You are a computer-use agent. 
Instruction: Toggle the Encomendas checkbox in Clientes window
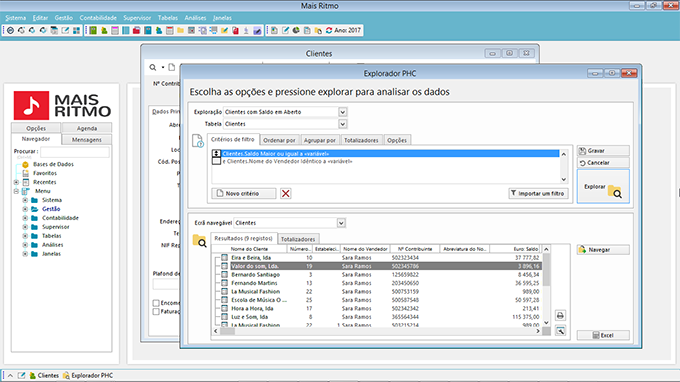tap(156, 303)
